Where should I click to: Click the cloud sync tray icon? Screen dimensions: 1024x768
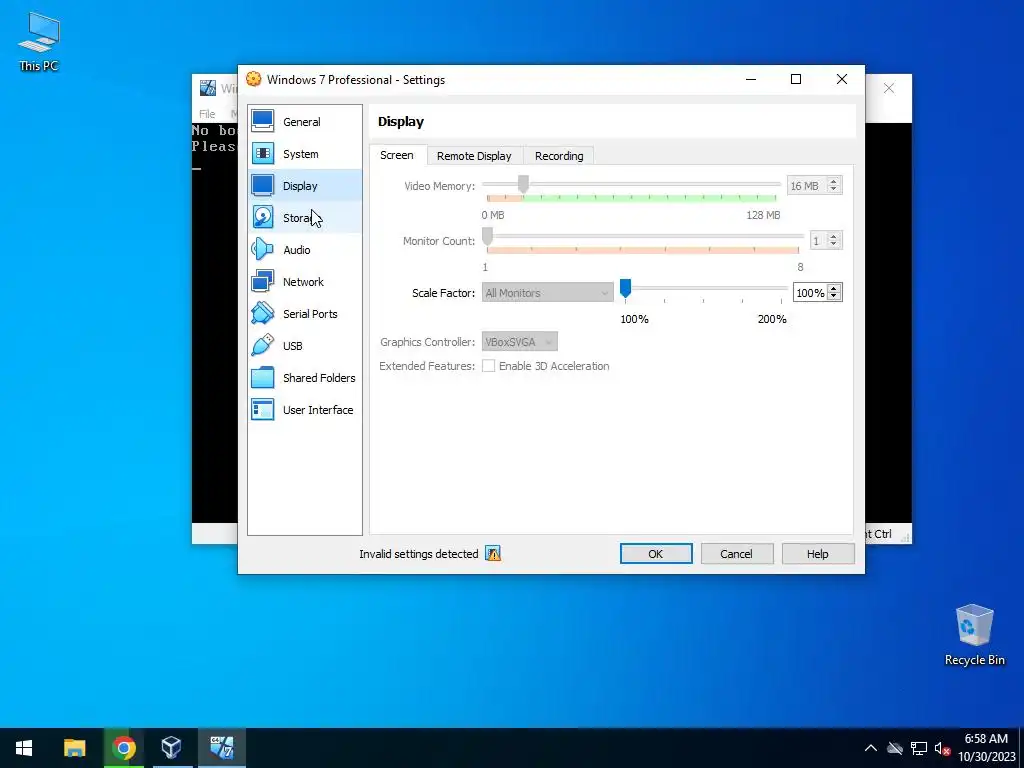tap(895, 748)
